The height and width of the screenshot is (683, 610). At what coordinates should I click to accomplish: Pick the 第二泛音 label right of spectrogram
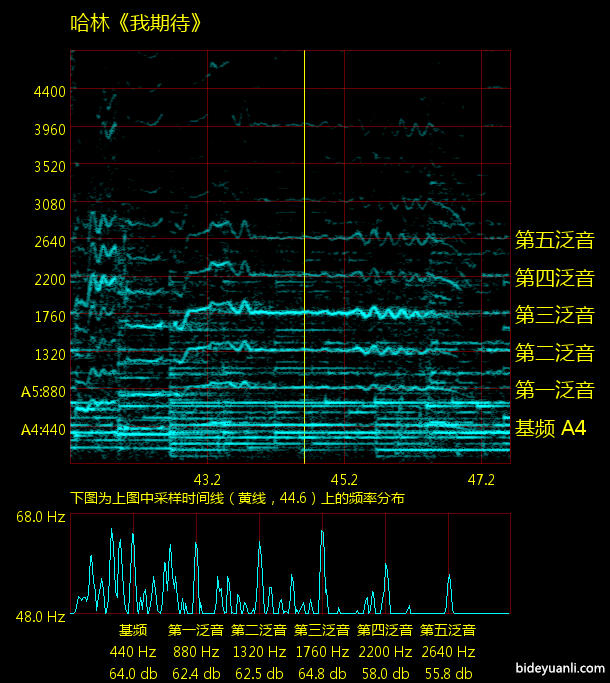pyautogui.click(x=554, y=353)
